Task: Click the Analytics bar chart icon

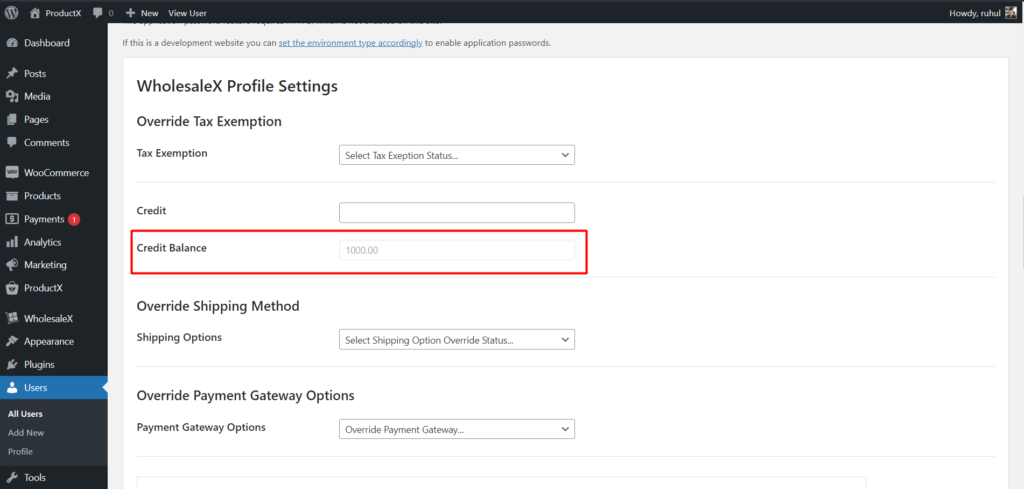Action: tap(12, 242)
